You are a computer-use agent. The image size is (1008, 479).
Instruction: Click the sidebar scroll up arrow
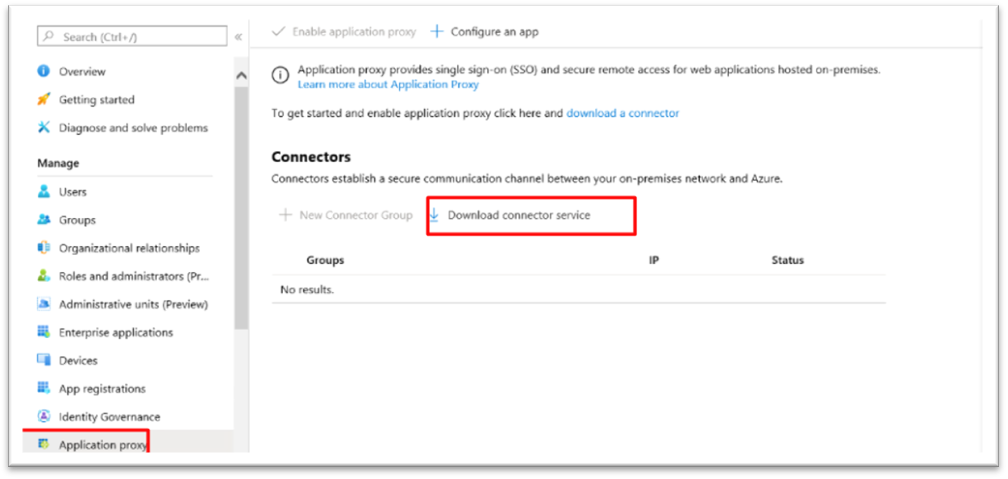(242, 75)
